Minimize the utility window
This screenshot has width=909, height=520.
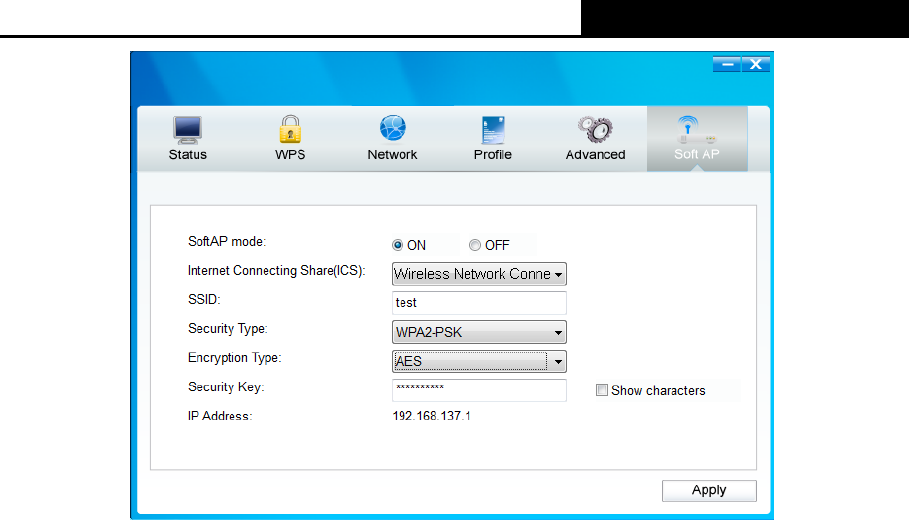[x=727, y=64]
